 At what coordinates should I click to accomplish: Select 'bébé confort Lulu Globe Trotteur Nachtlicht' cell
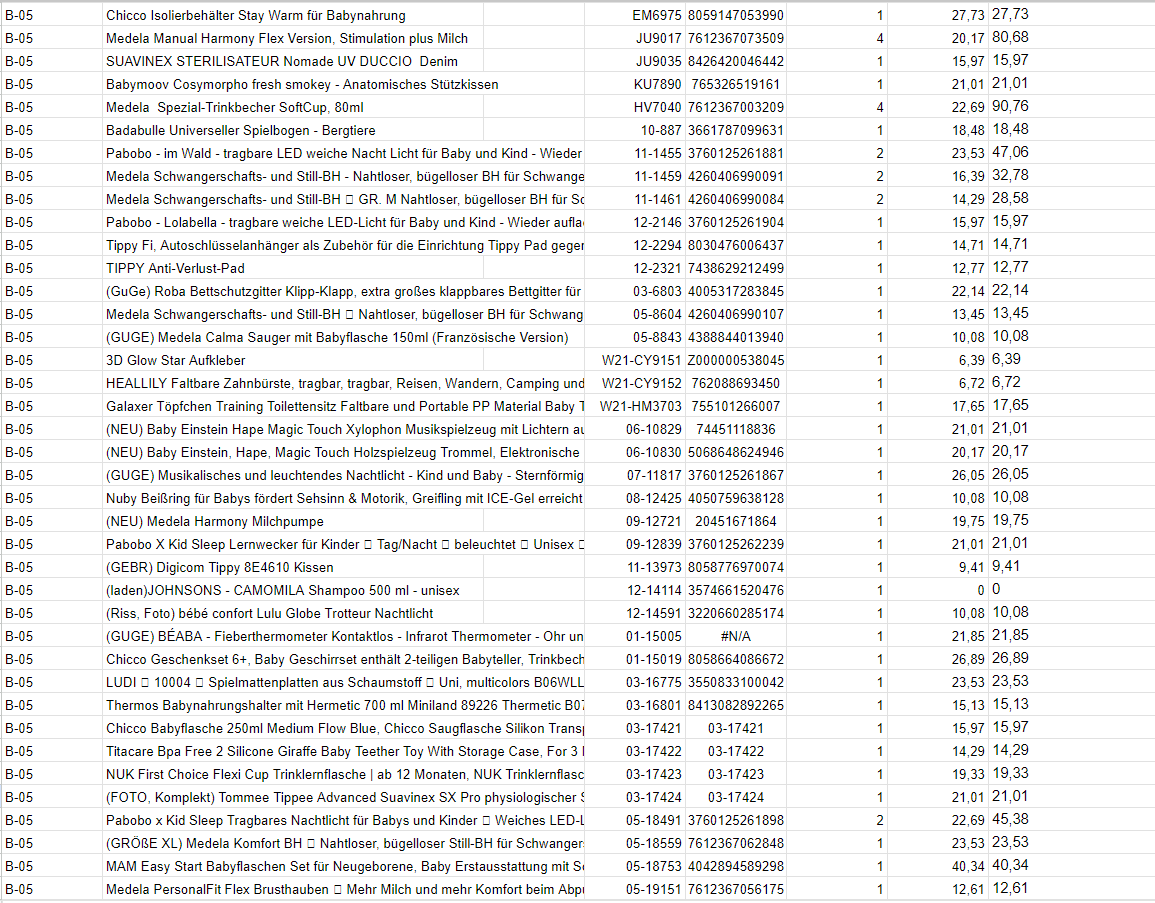click(x=293, y=613)
